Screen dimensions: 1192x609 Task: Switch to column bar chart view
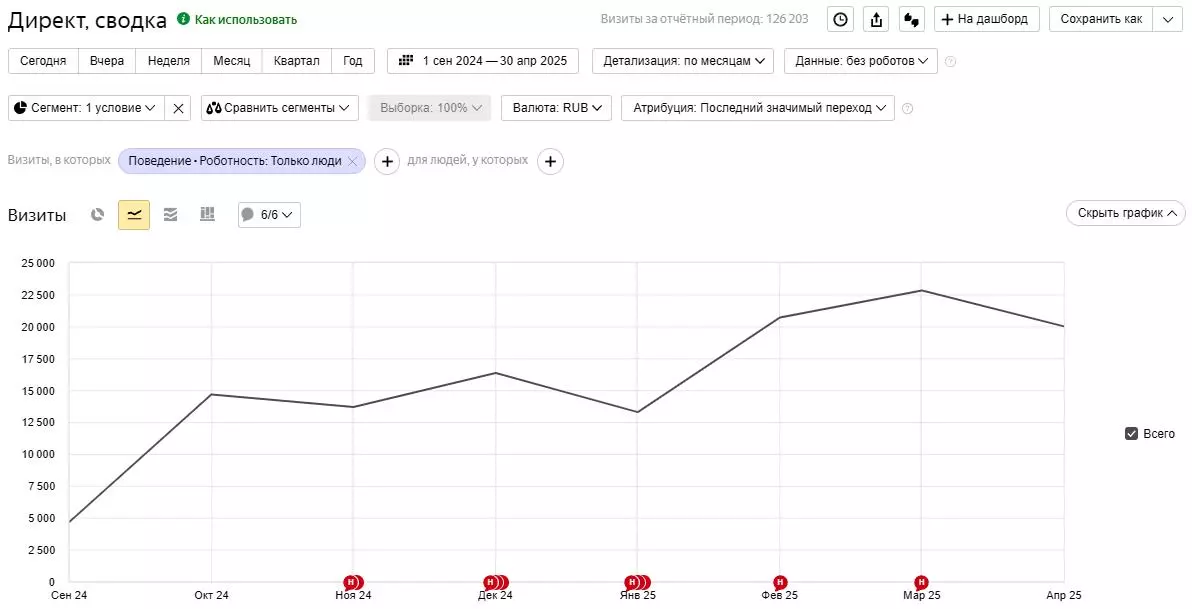(207, 214)
